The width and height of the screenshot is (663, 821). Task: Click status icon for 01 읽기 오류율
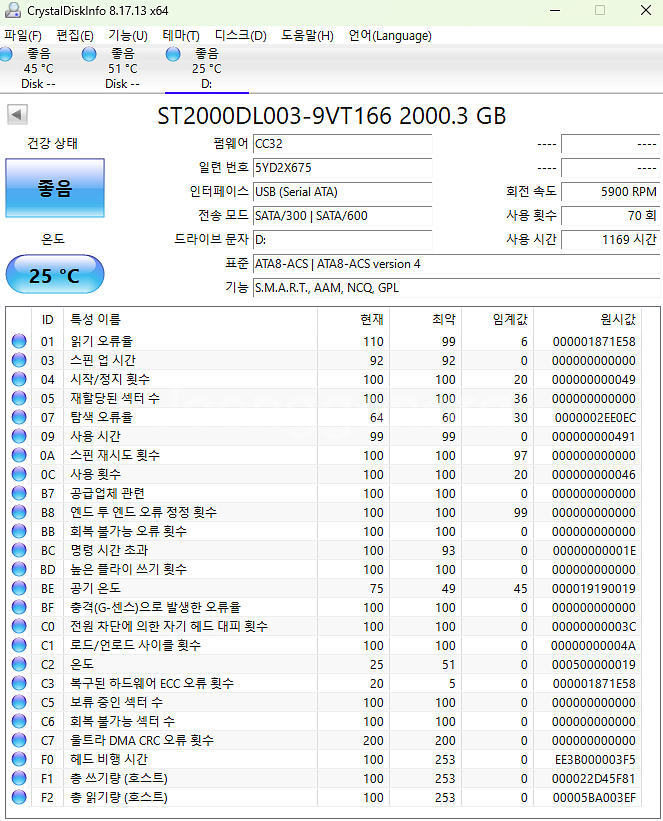pyautogui.click(x=19, y=341)
